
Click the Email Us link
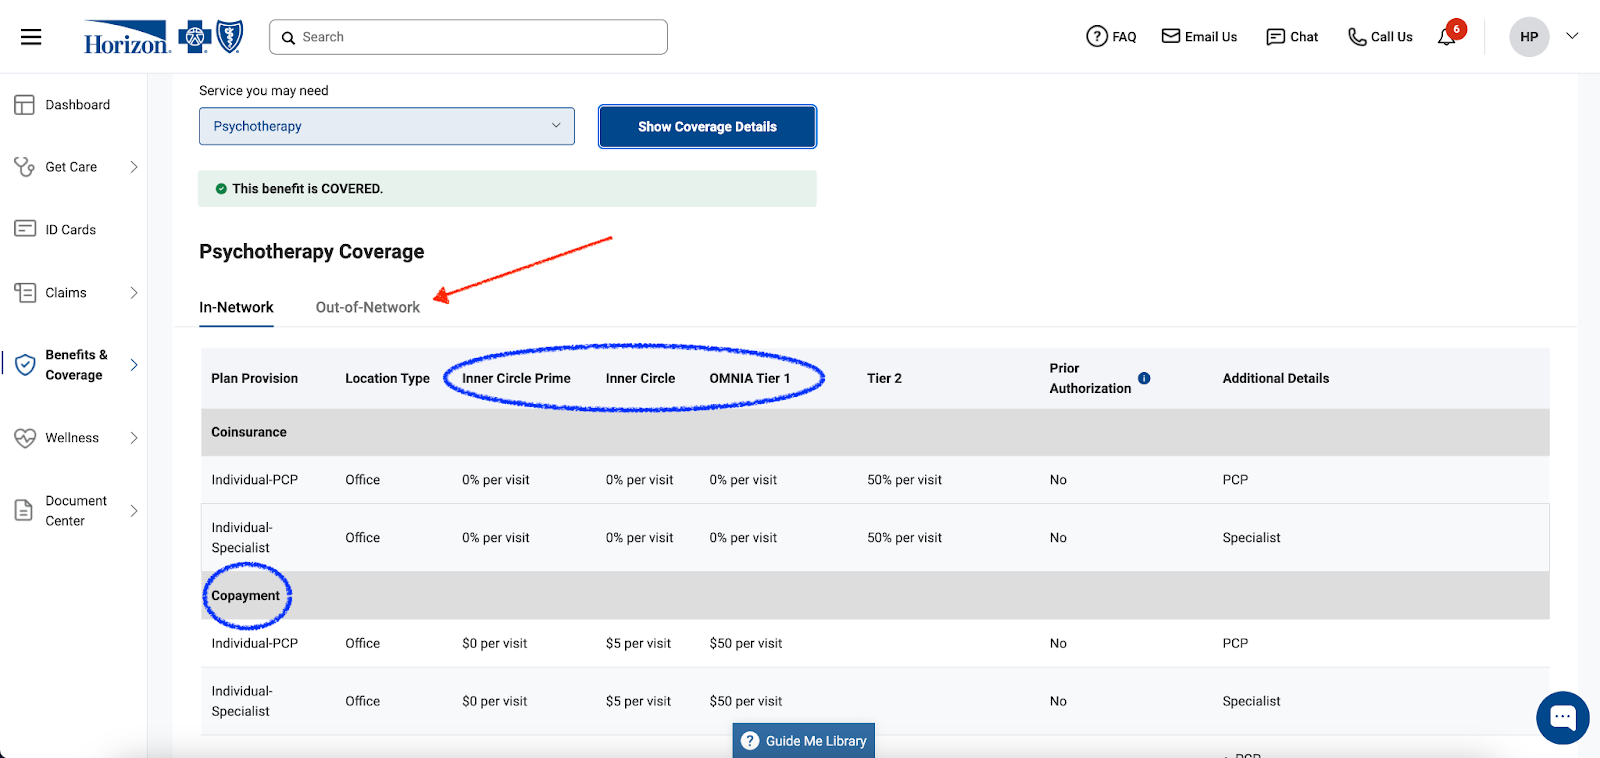[1199, 37]
